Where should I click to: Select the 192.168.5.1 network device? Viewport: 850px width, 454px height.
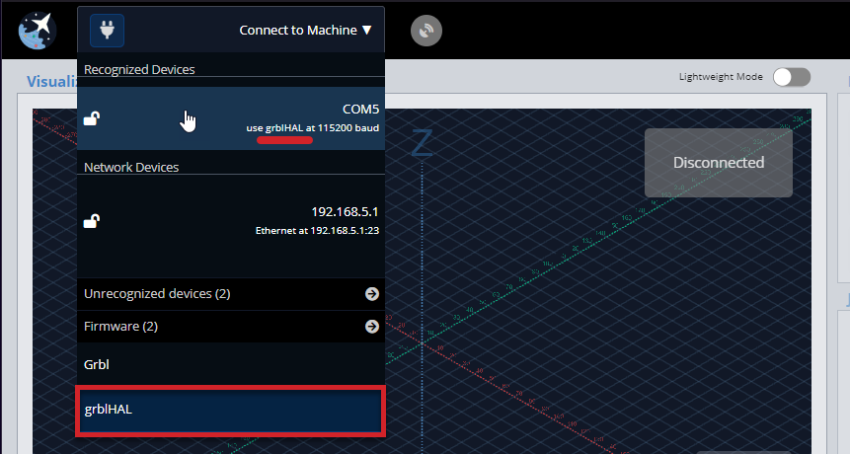pos(231,221)
